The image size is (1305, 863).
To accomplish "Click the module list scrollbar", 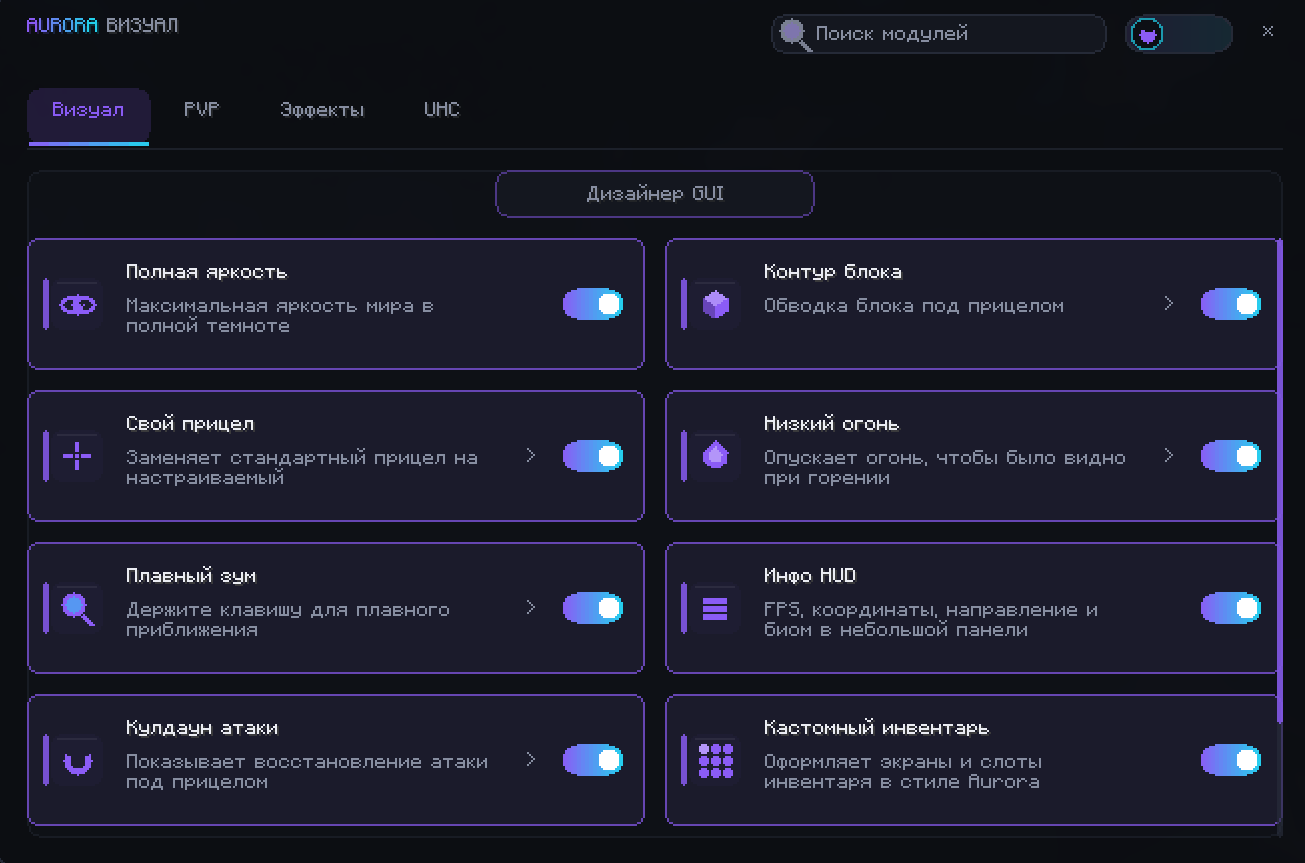I will pyautogui.click(x=1280, y=481).
